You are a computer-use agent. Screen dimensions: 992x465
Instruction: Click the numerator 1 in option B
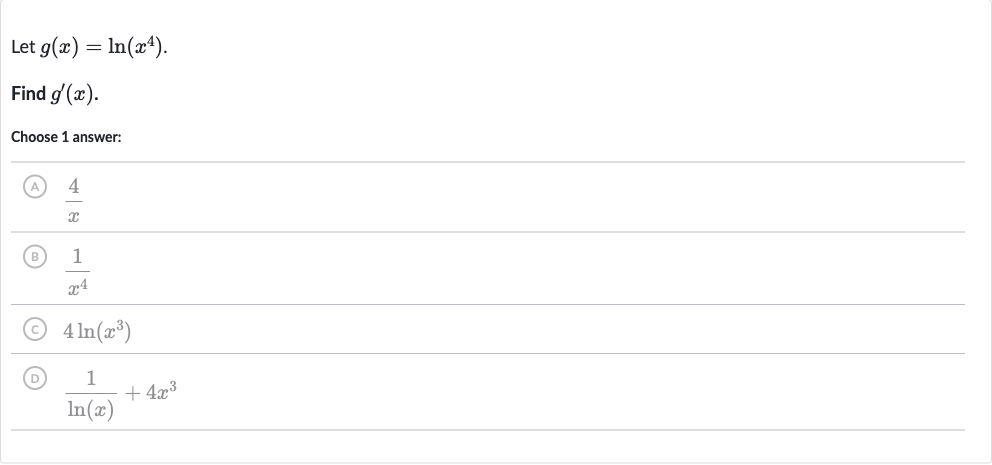(x=77, y=256)
